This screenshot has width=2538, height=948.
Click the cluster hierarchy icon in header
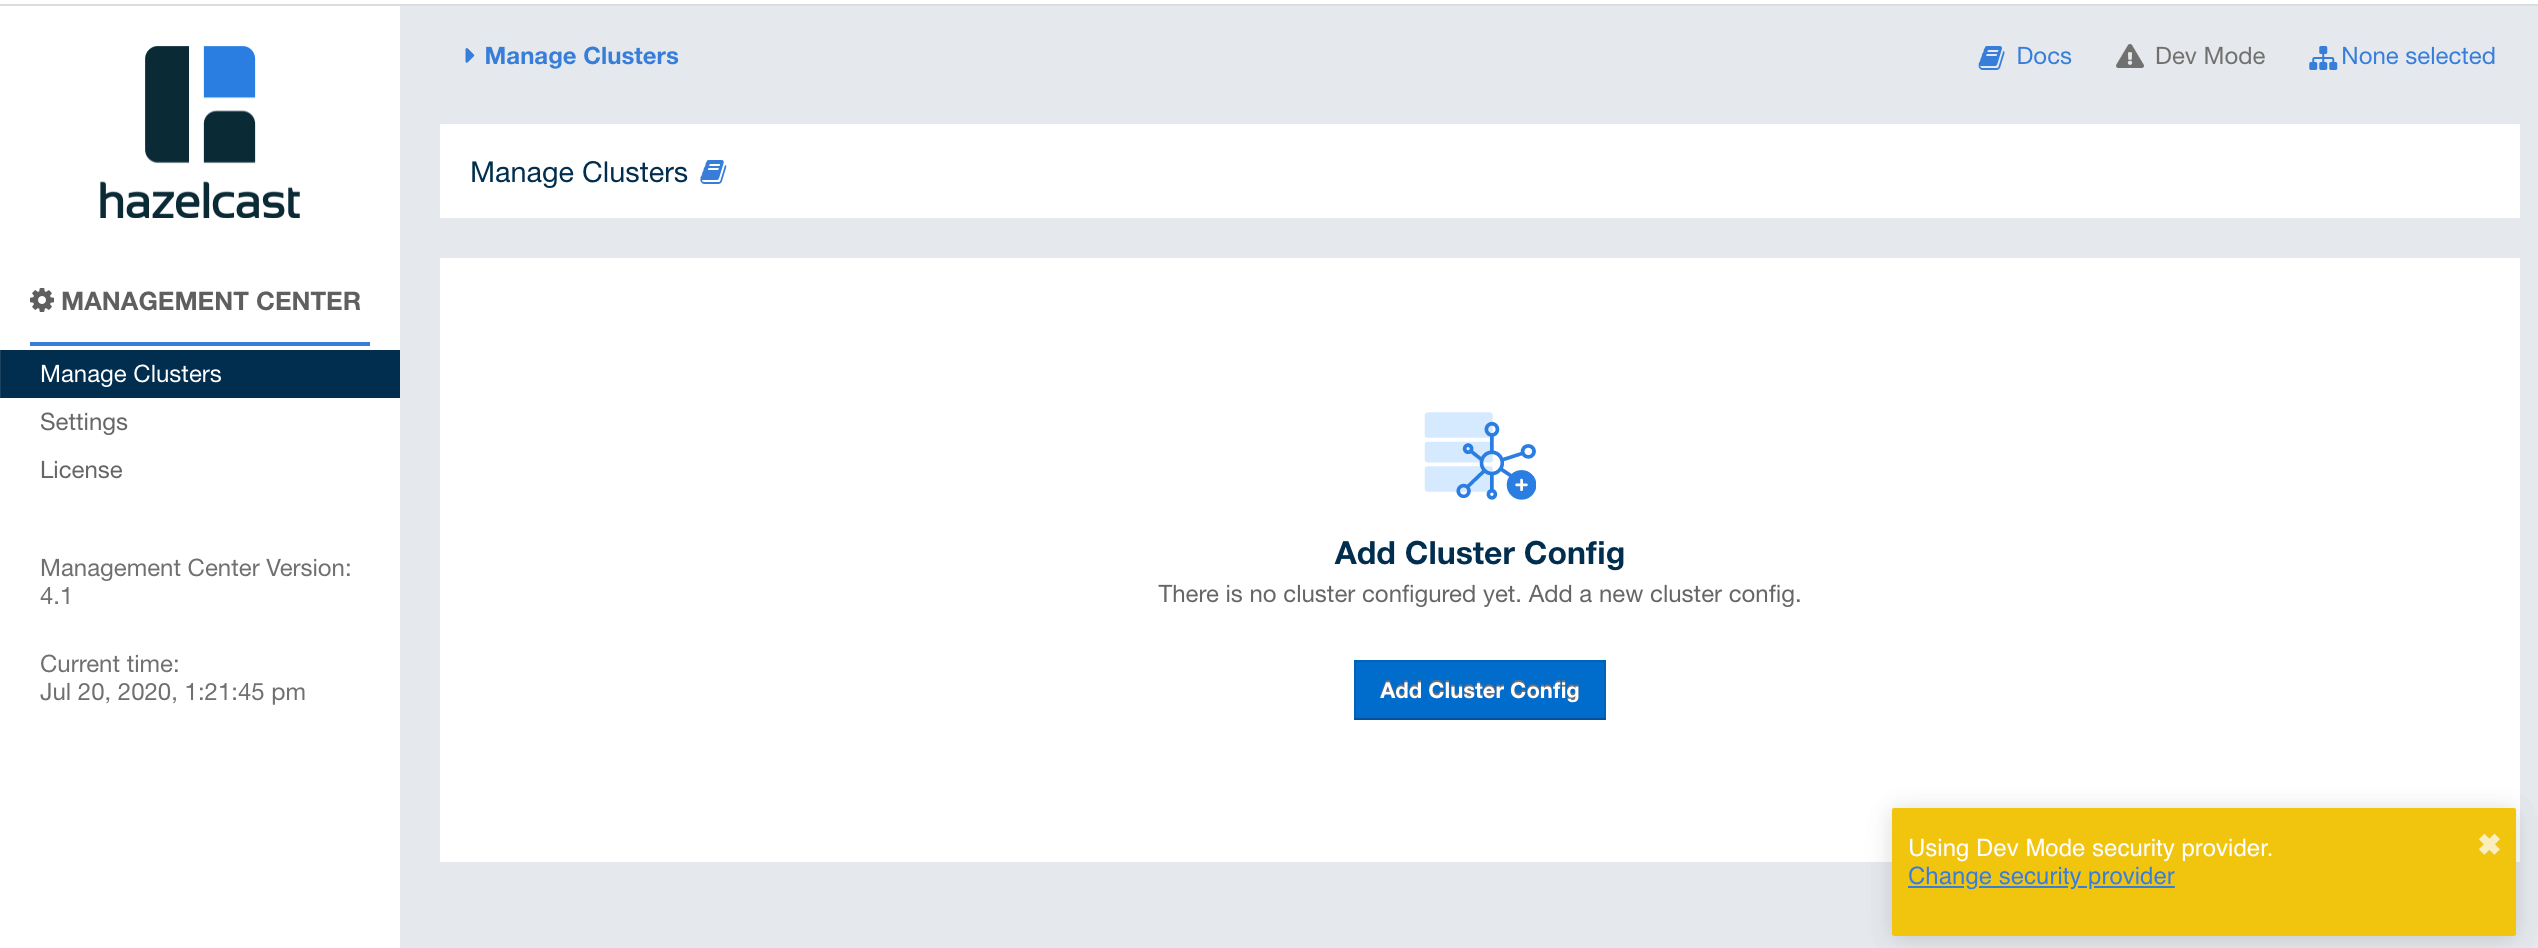[x=2322, y=58]
